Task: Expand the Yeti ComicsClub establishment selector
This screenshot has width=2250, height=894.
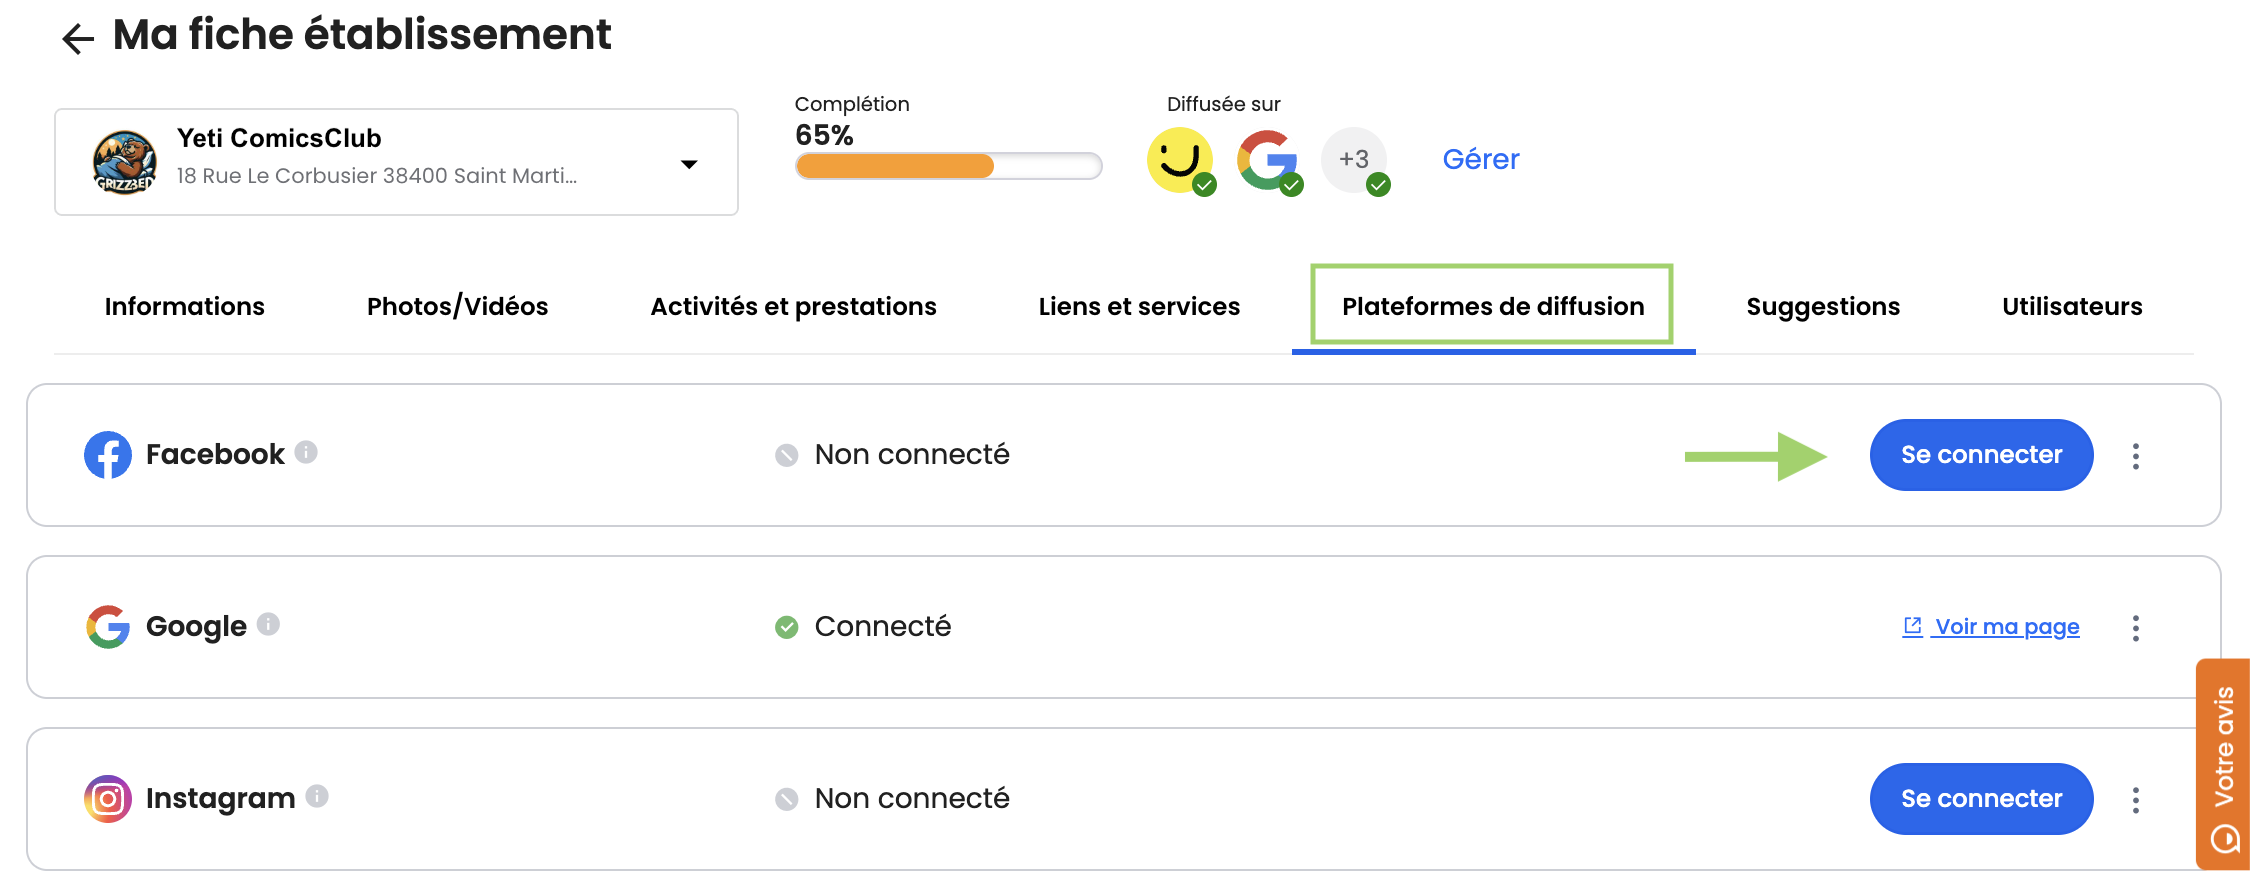Action: [689, 164]
